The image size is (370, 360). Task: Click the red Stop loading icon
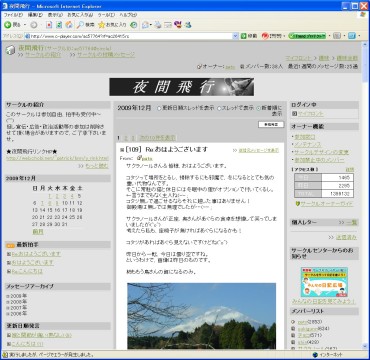tap(49, 25)
